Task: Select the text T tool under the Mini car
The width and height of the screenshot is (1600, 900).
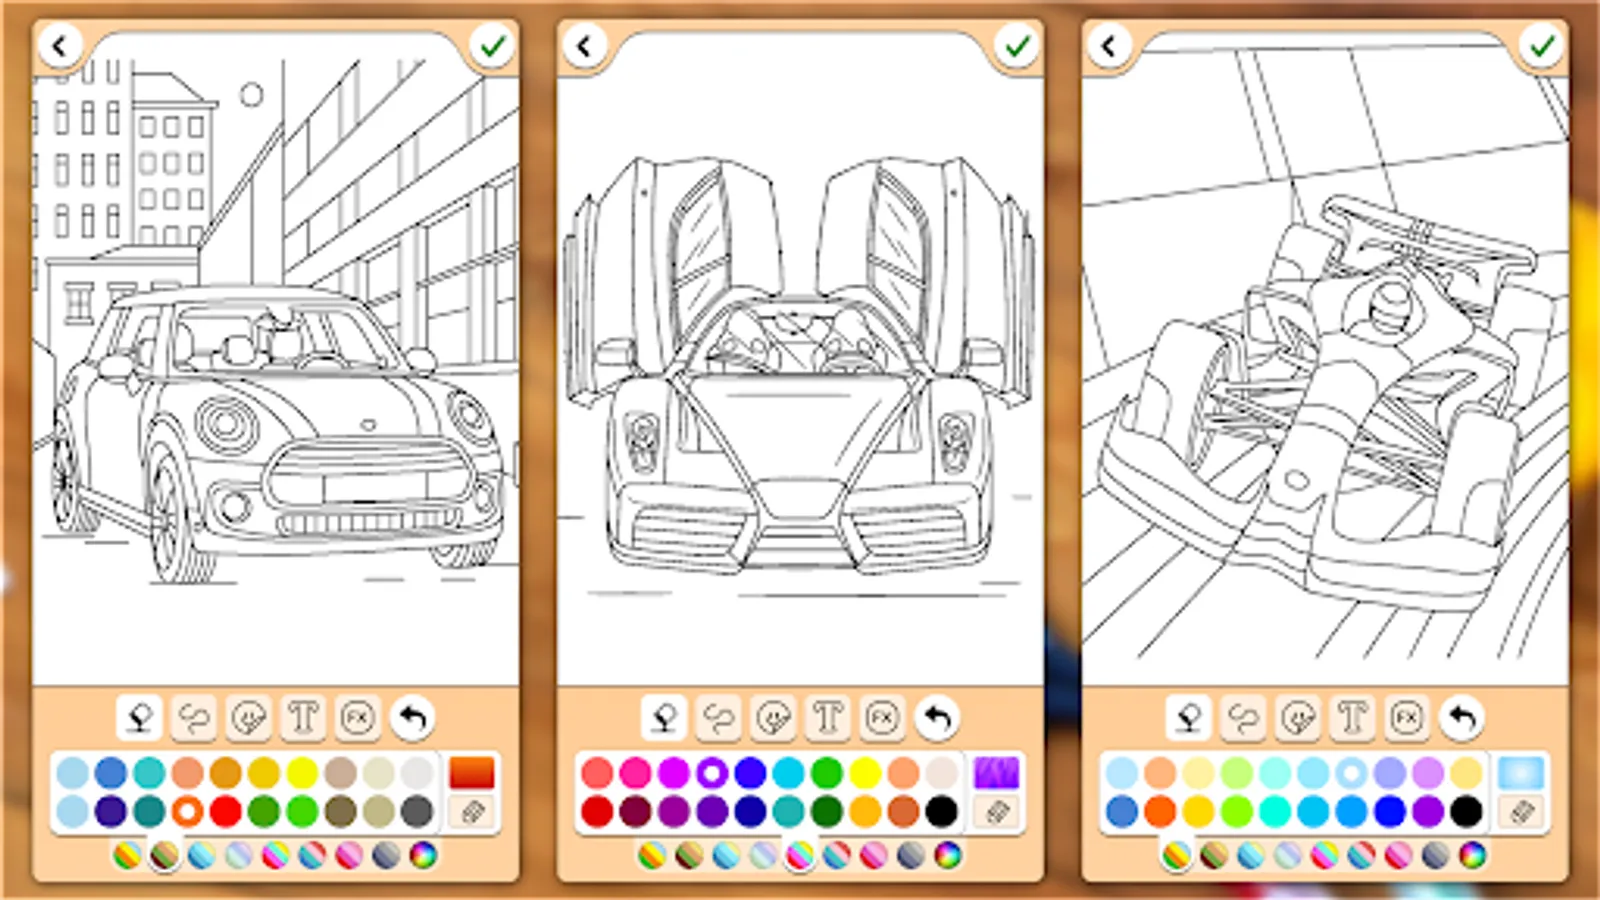Action: (x=303, y=717)
